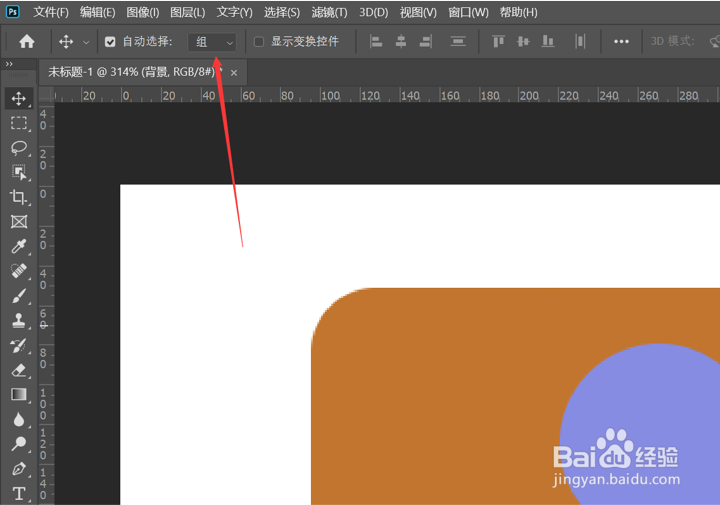
Task: Select the Blur tool
Action: point(19,419)
